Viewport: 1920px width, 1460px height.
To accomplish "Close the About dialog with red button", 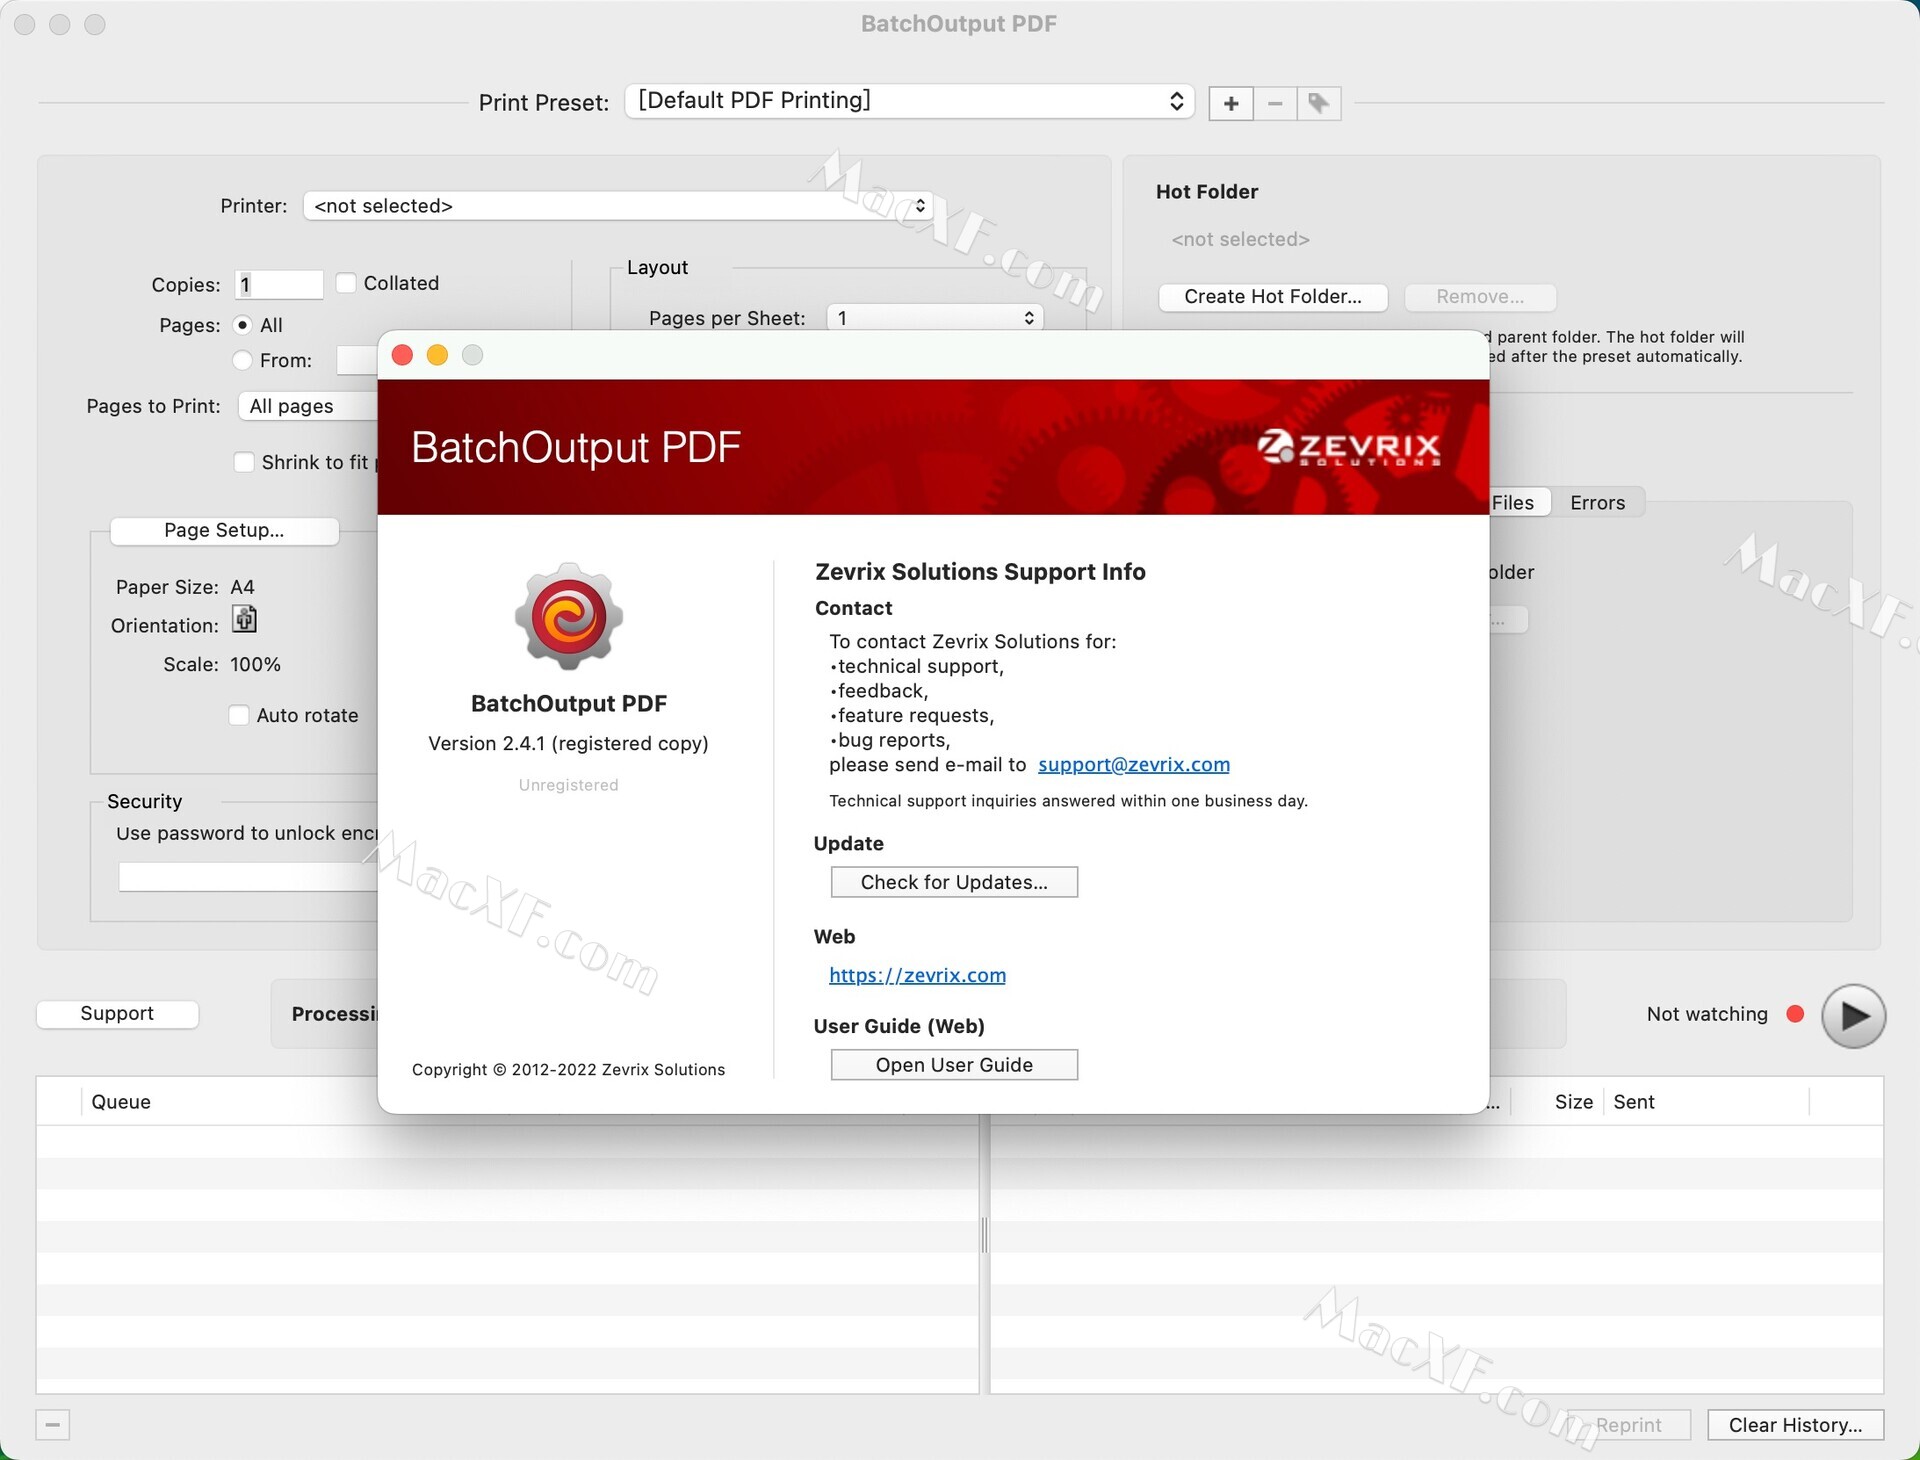I will coord(403,355).
